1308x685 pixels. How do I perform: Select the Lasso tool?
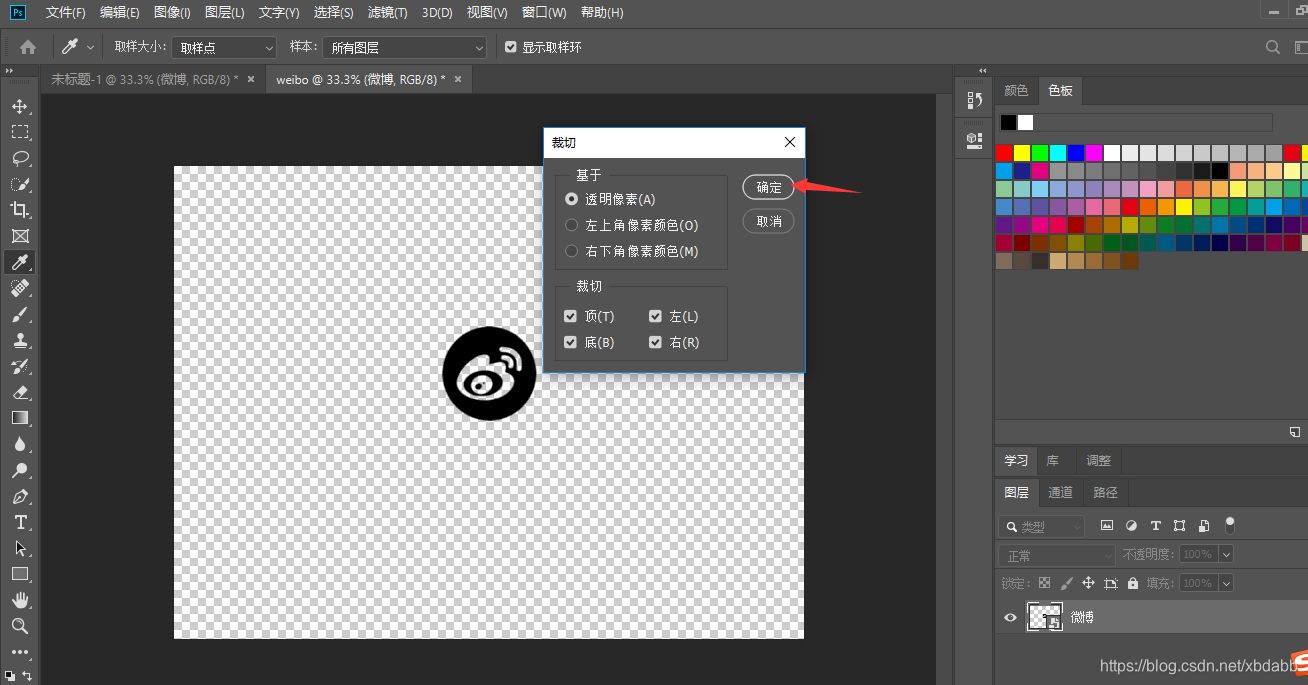pos(20,158)
